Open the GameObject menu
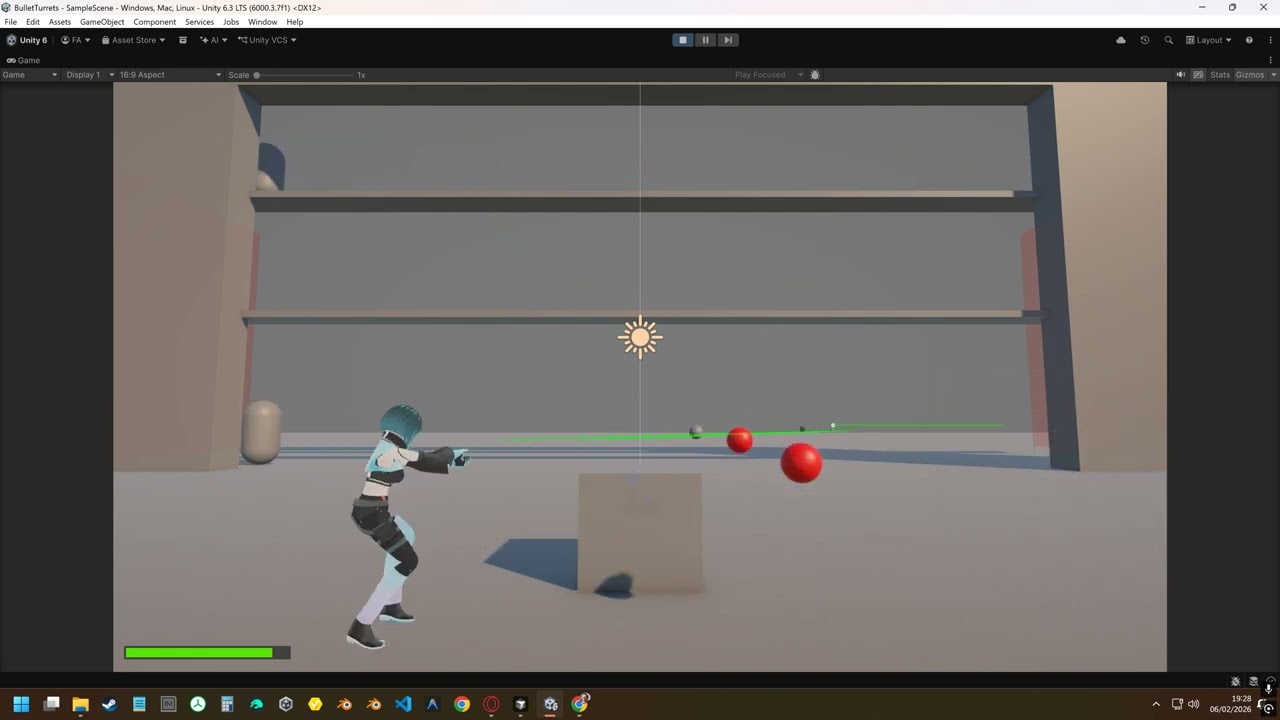 point(101,22)
